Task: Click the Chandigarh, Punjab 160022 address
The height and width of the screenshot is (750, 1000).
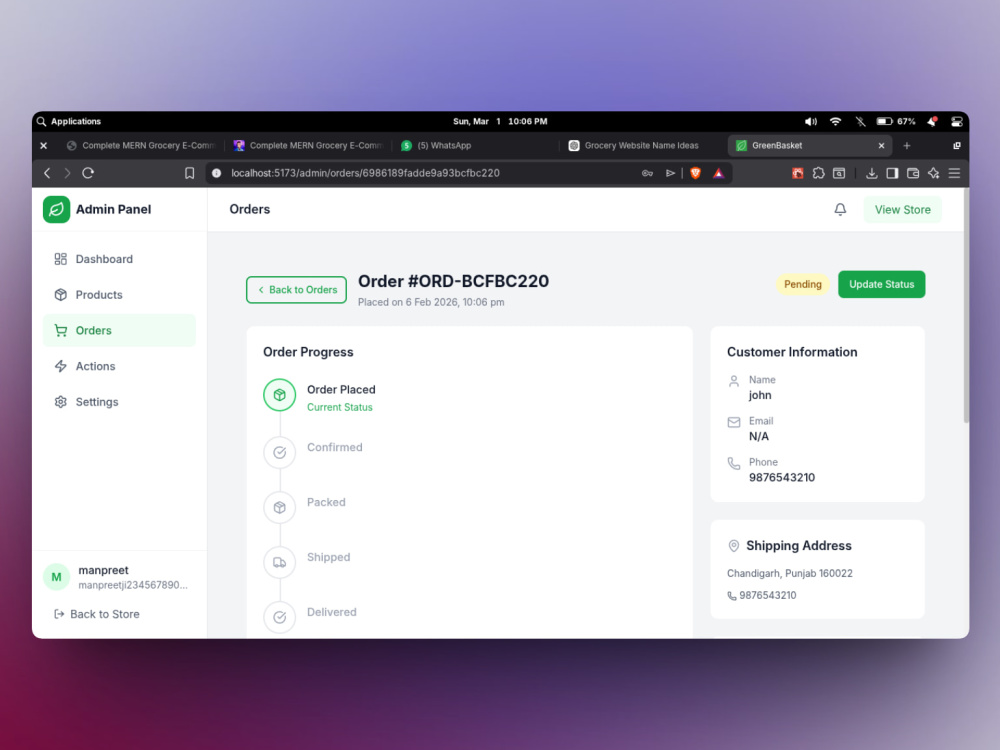Action: tap(790, 573)
